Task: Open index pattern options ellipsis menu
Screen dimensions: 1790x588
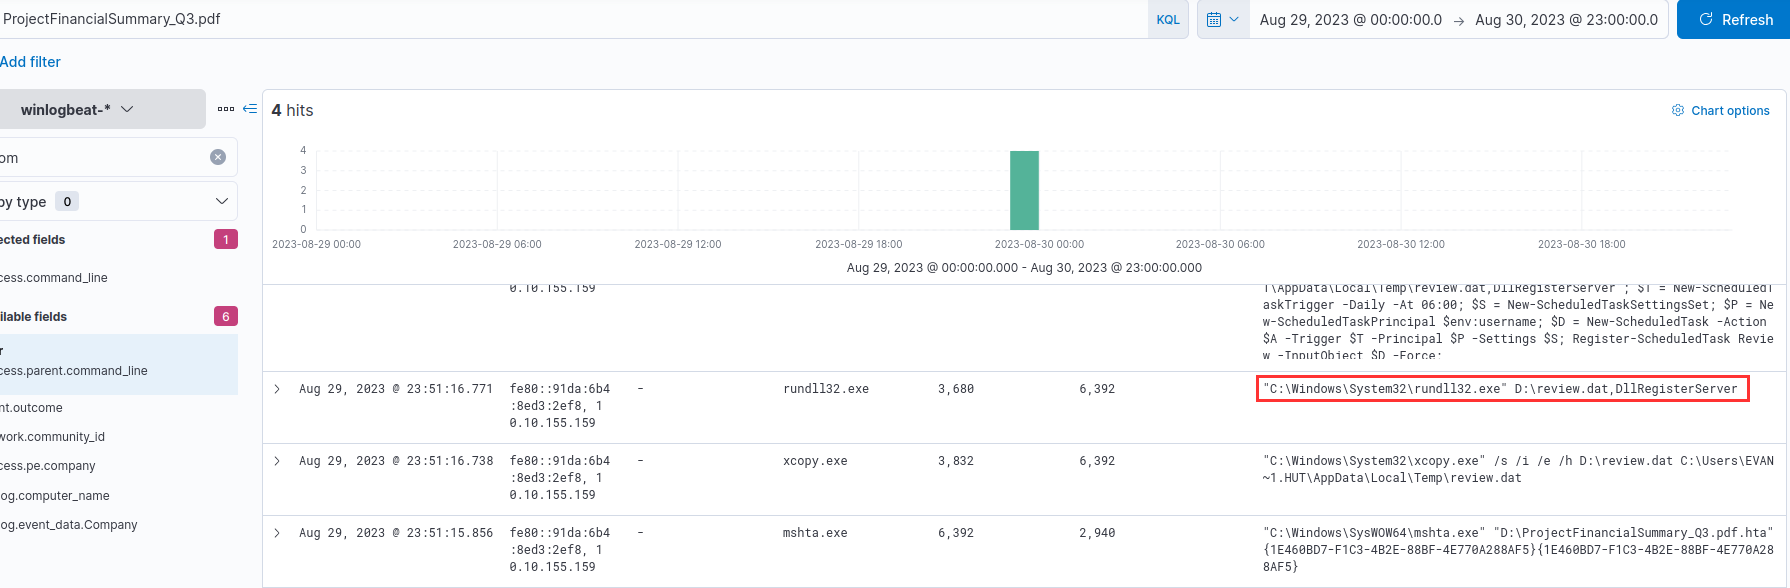Action: click(226, 109)
